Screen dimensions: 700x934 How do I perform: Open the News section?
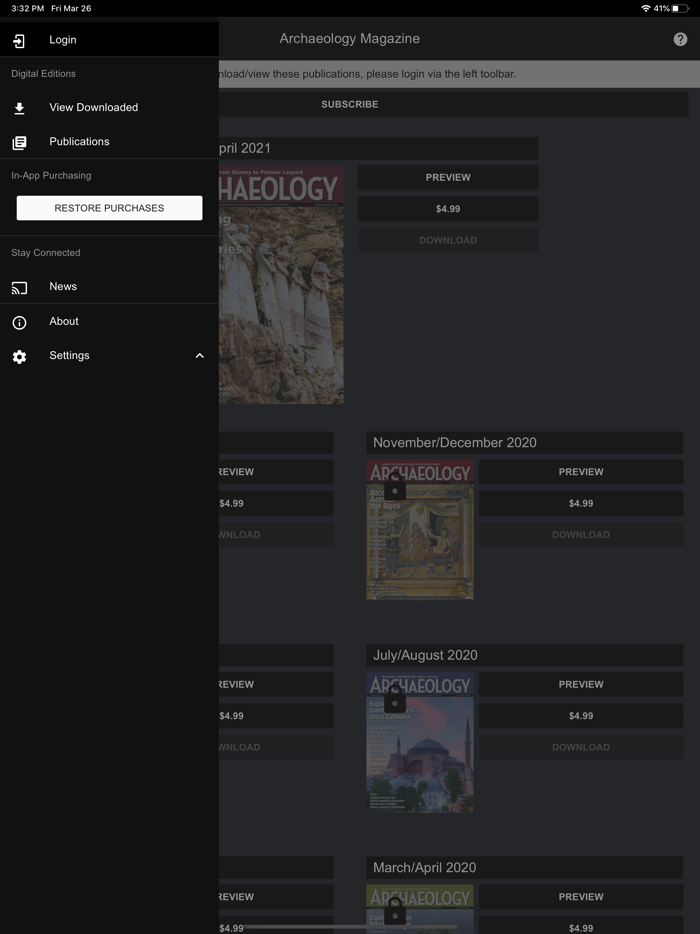click(109, 287)
